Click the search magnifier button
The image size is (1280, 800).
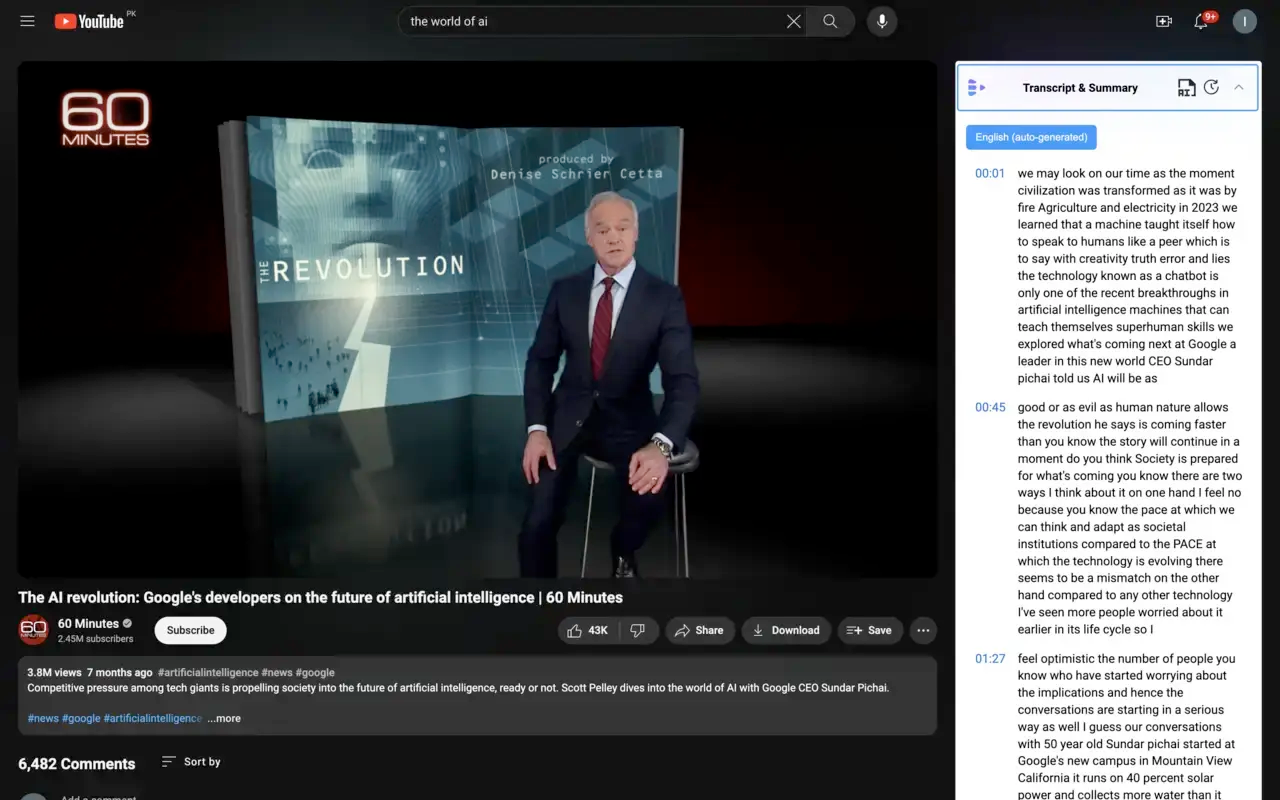pos(830,21)
